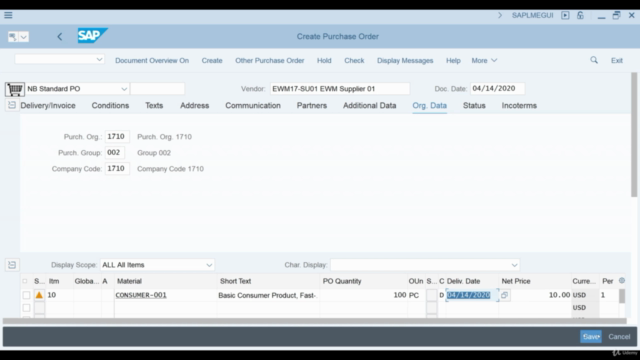Screen dimensions: 640x360
Task: Open the Address tab
Action: [194, 106]
